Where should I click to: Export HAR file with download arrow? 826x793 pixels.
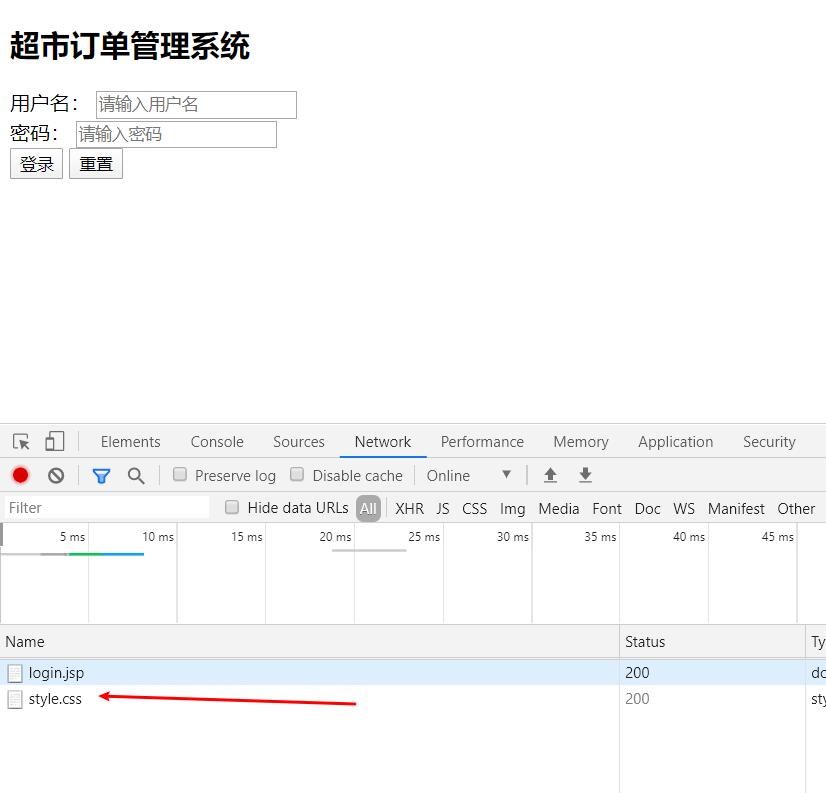[585, 475]
